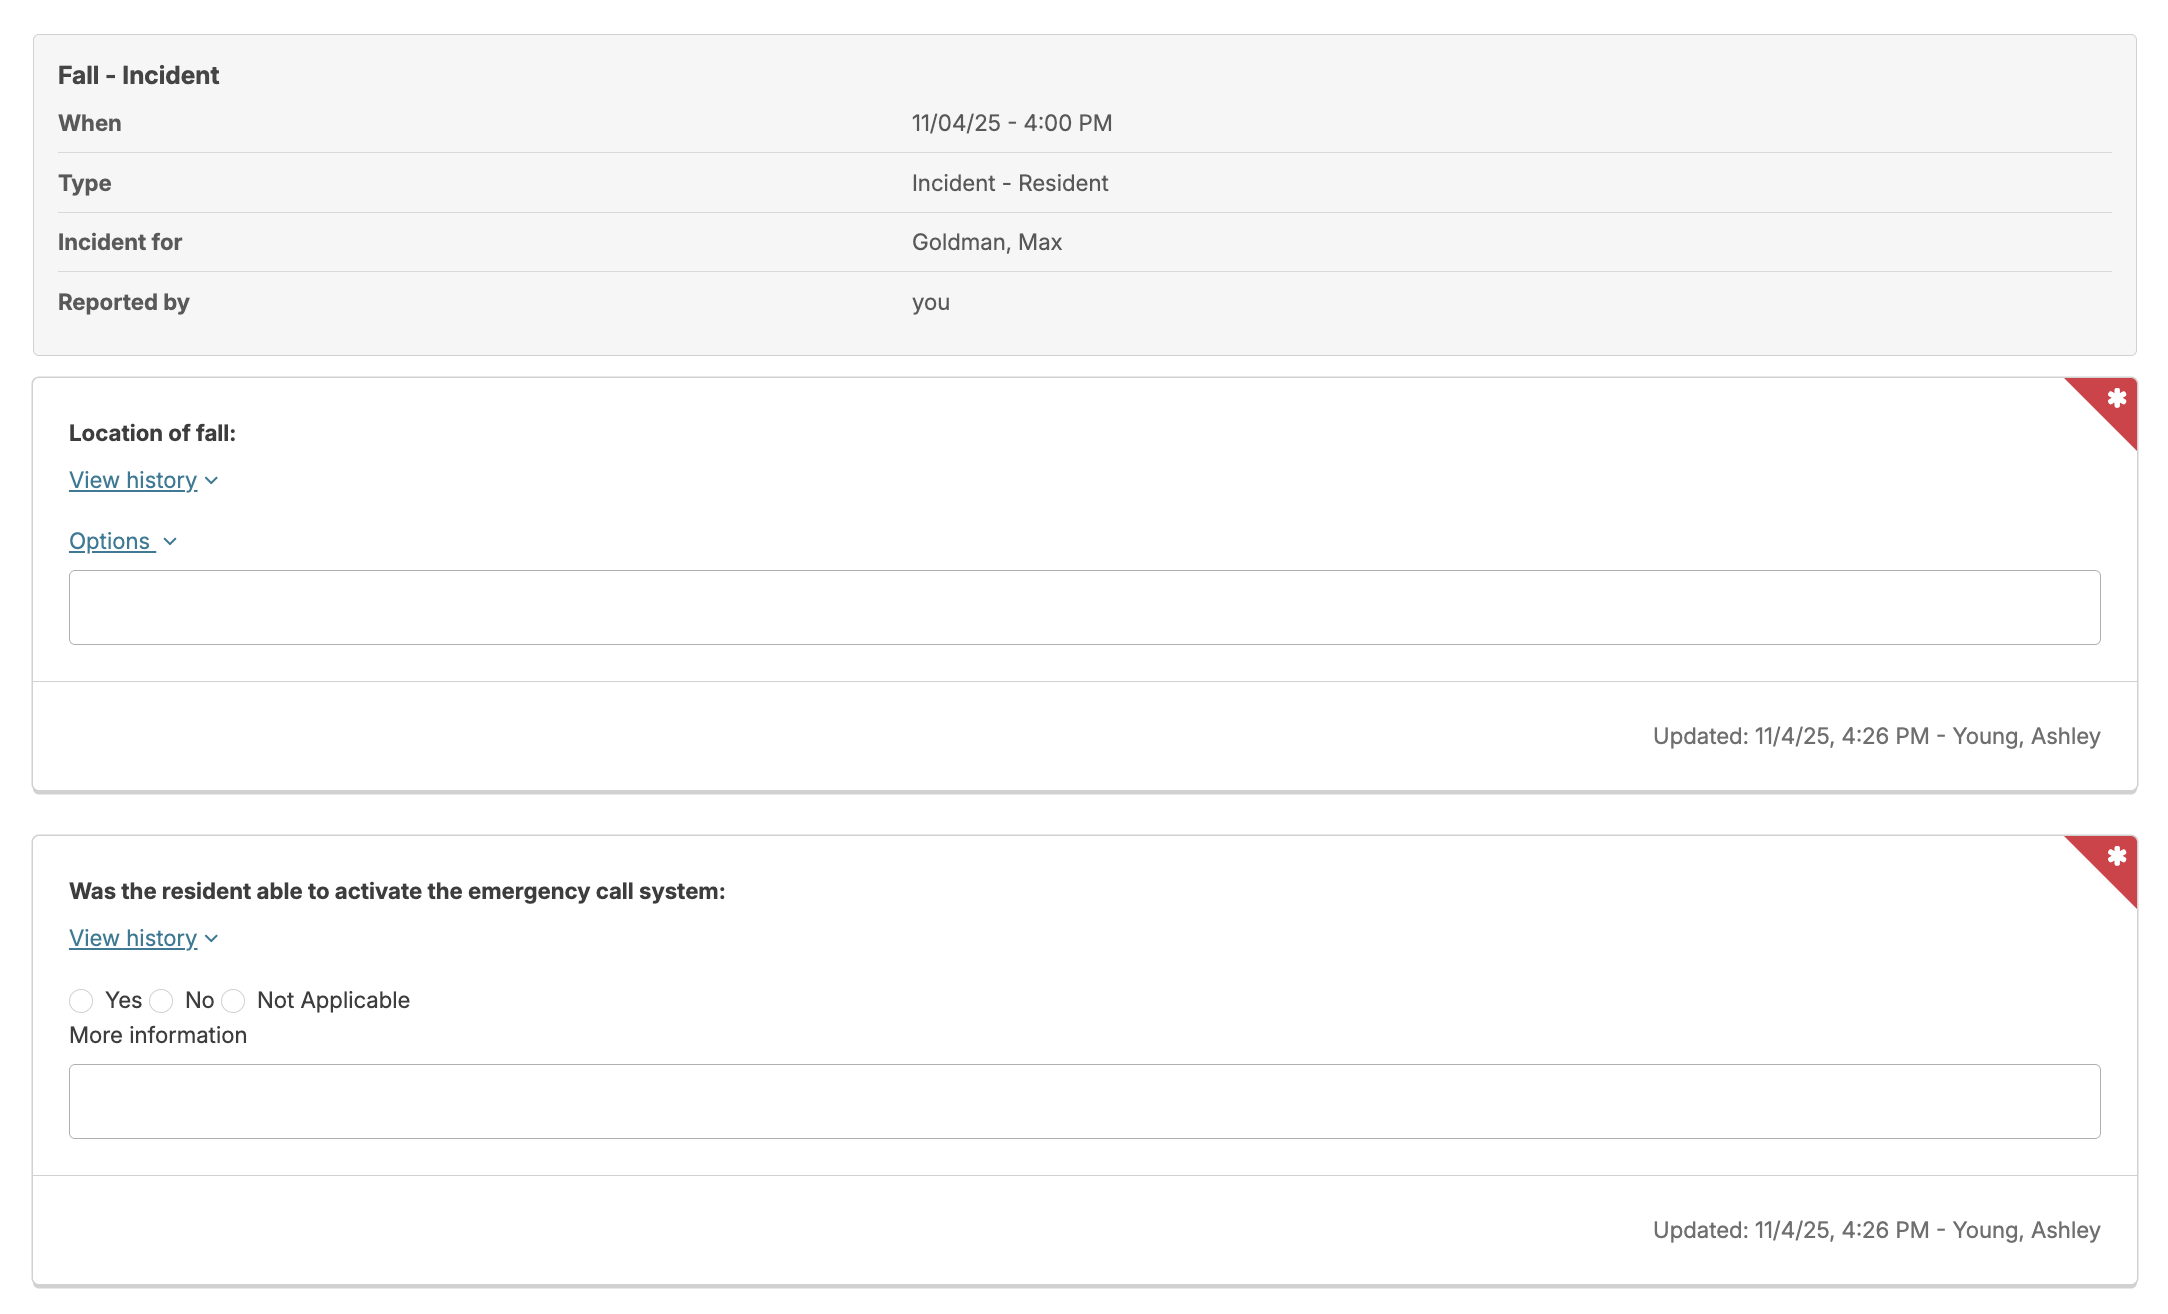Click the red required asterisk on Location of fall
The height and width of the screenshot is (1314, 2168).
[2116, 399]
